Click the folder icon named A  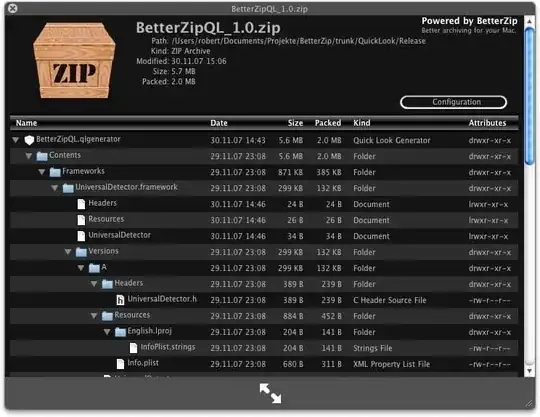click(x=94, y=268)
